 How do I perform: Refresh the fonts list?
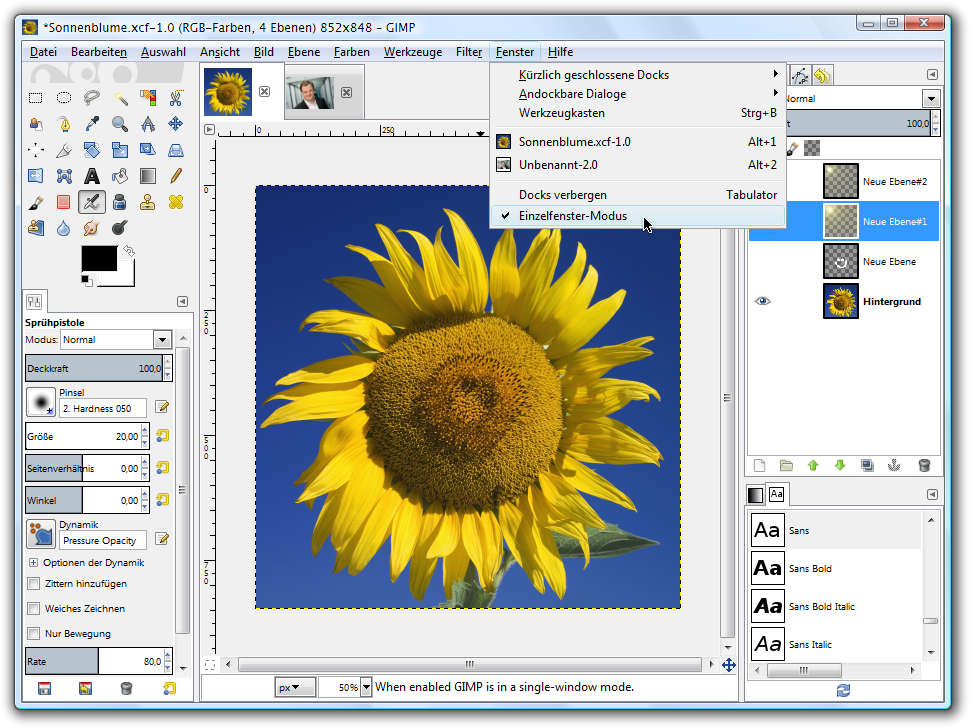pyautogui.click(x=843, y=690)
